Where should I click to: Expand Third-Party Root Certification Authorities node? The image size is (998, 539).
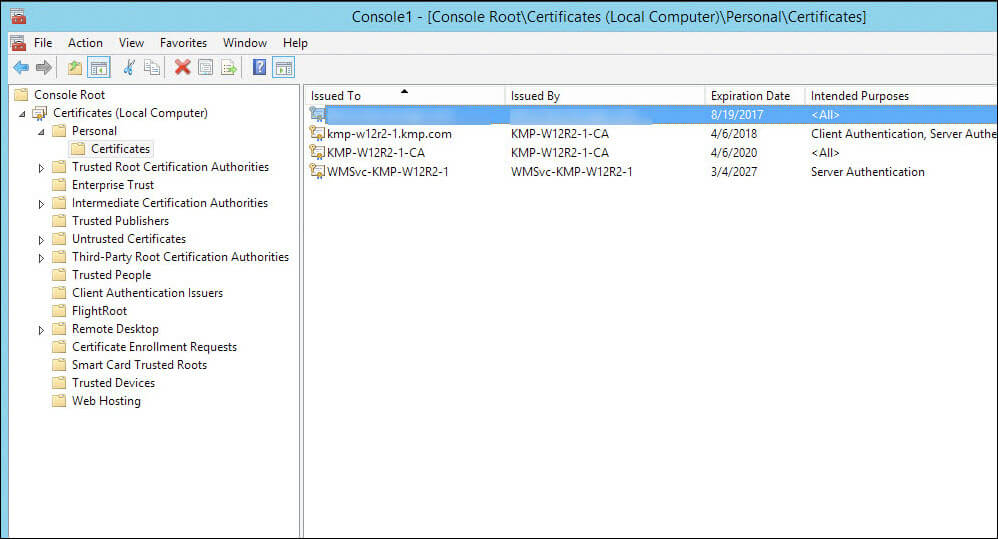pos(41,258)
